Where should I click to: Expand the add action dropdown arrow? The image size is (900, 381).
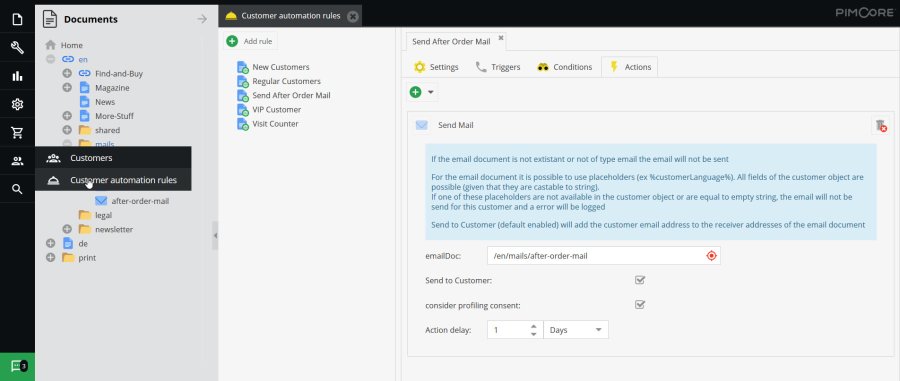(430, 92)
